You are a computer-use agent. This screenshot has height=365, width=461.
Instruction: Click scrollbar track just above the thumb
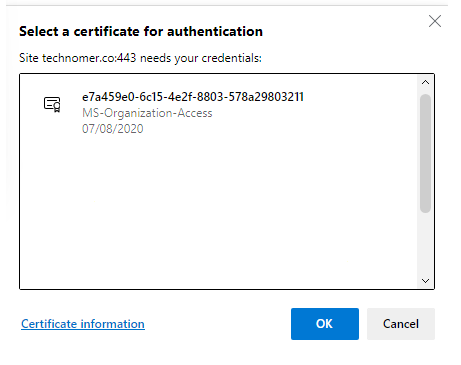pyautogui.click(x=425, y=91)
